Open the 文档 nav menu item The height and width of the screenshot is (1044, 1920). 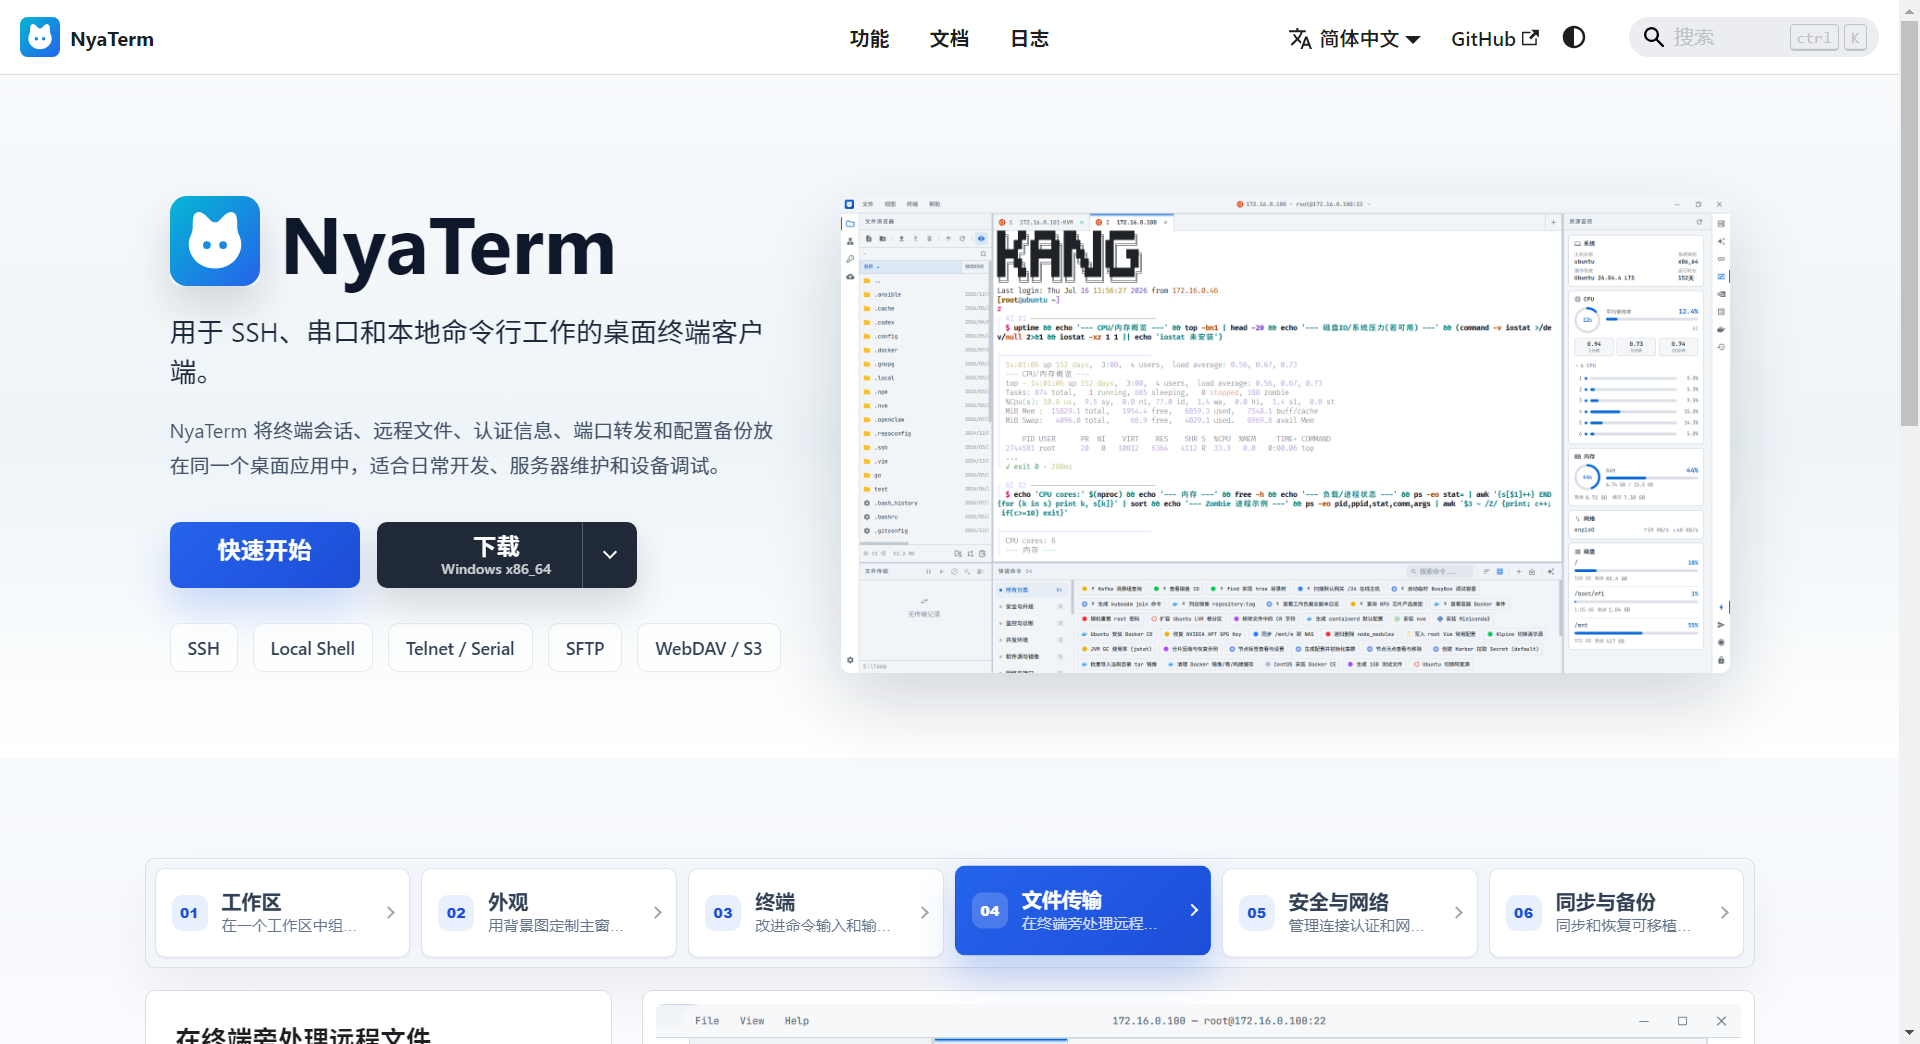click(x=949, y=38)
